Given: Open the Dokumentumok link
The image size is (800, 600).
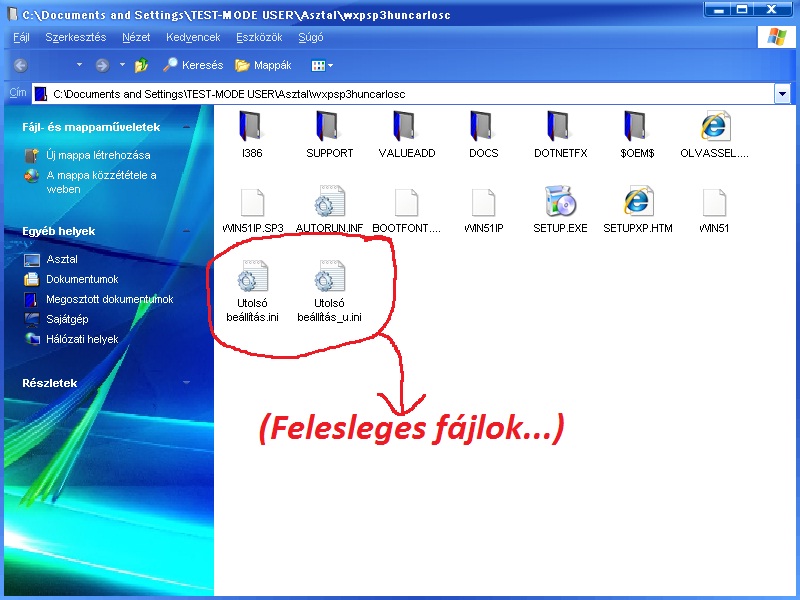Looking at the screenshot, I should click(82, 279).
